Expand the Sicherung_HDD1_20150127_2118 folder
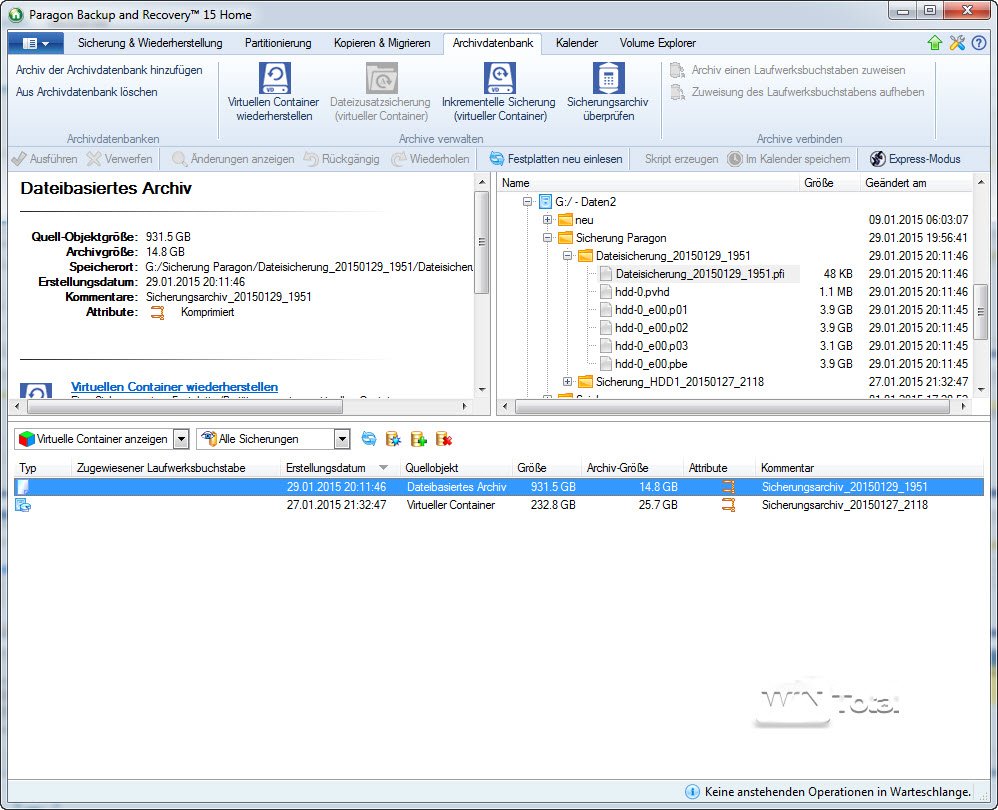Screen dimensions: 998x810 coord(568,382)
